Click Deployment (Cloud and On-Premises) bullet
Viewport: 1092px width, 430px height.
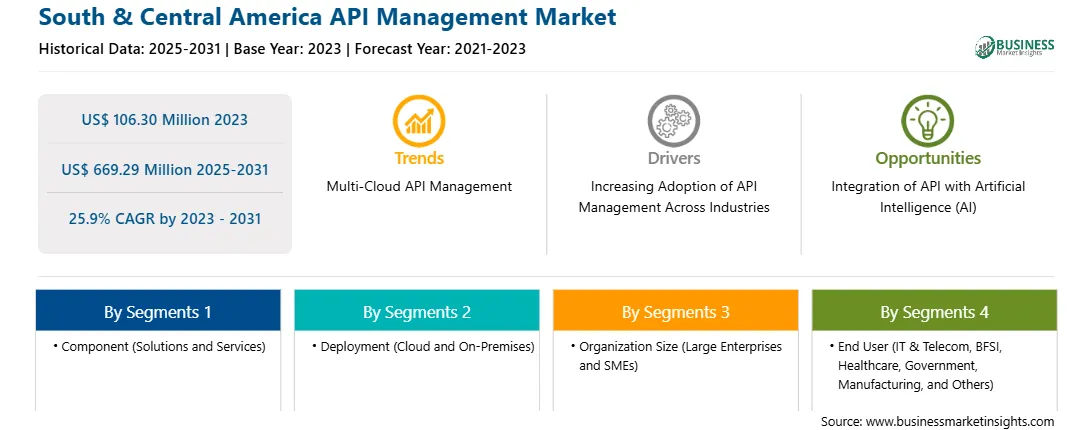(423, 346)
